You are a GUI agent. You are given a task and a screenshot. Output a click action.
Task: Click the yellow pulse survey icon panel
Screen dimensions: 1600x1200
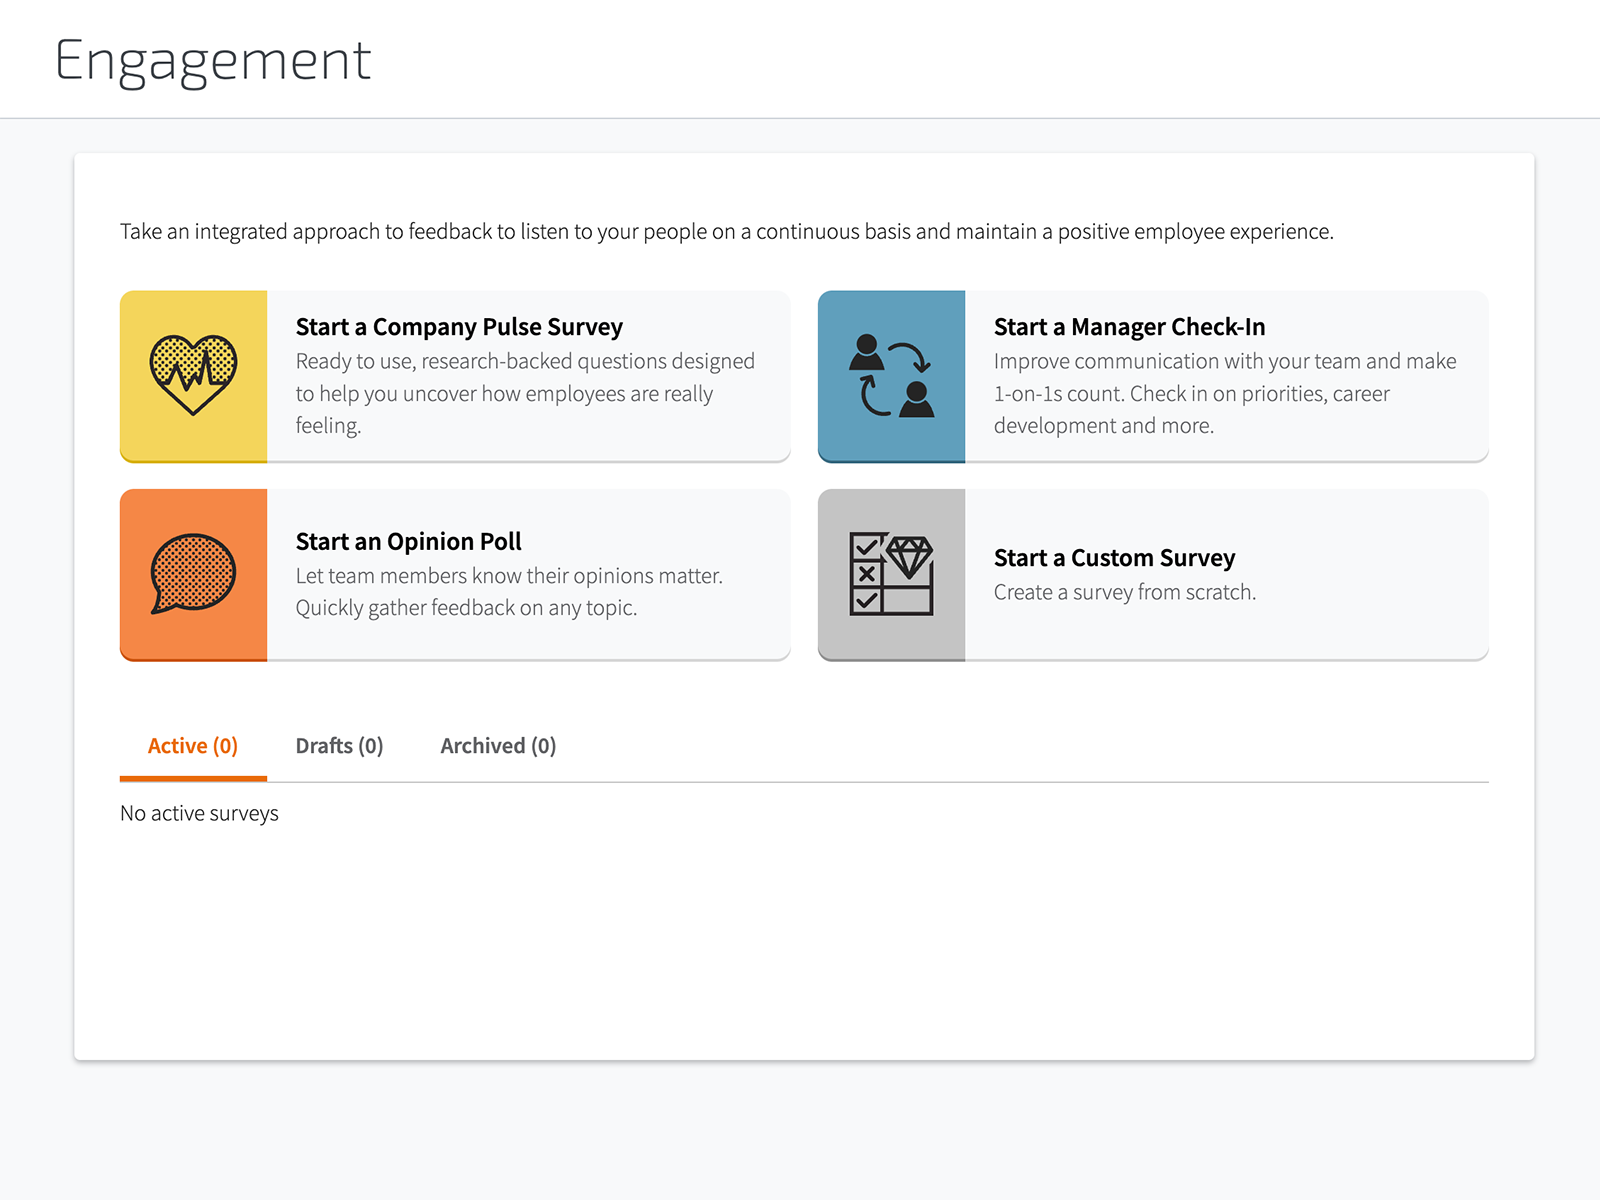point(193,376)
